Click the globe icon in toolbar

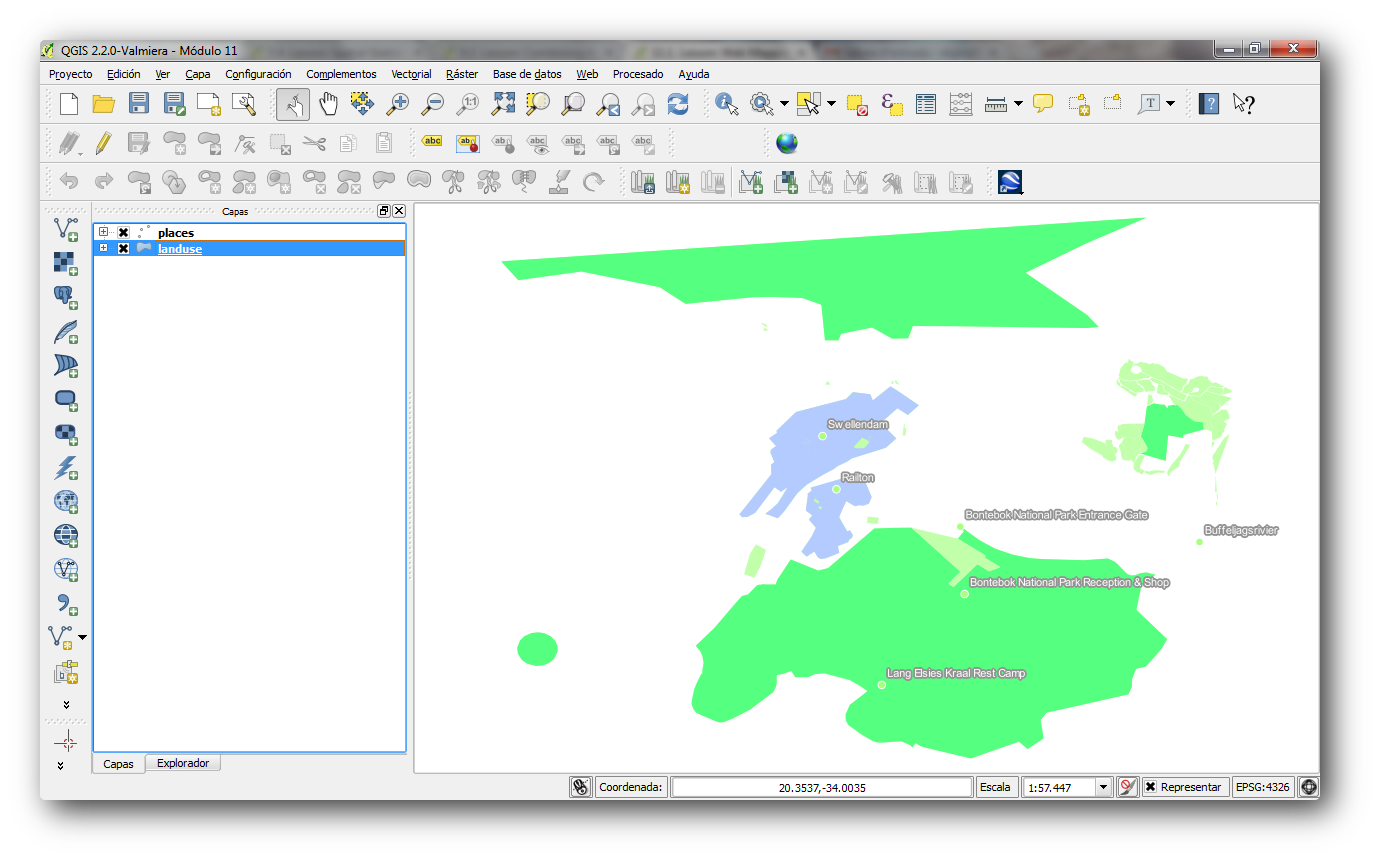coord(787,143)
